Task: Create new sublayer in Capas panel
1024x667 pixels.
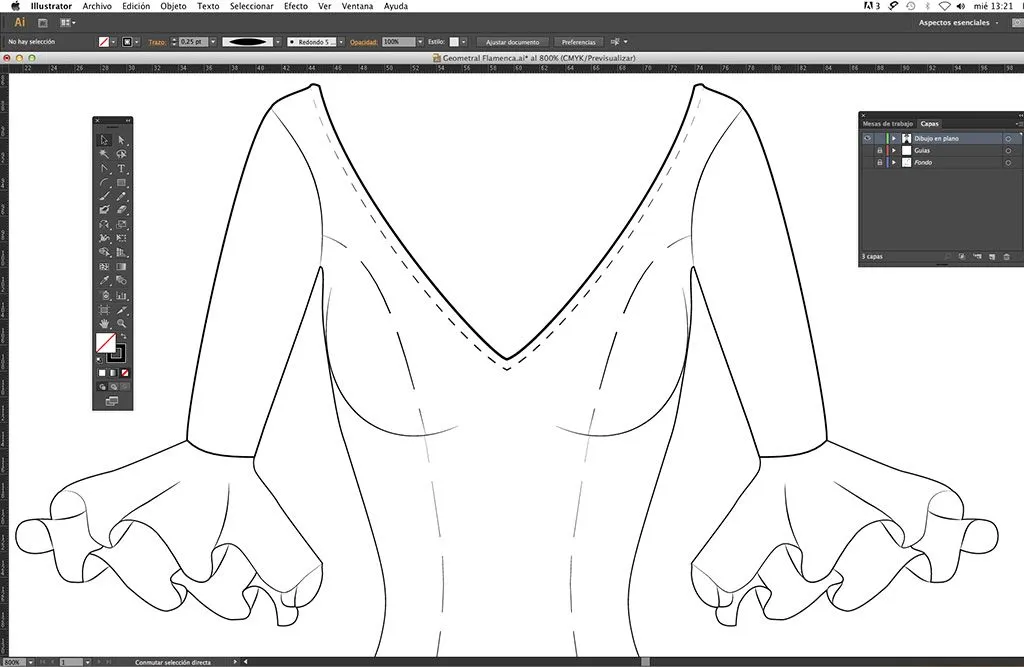Action: click(977, 257)
